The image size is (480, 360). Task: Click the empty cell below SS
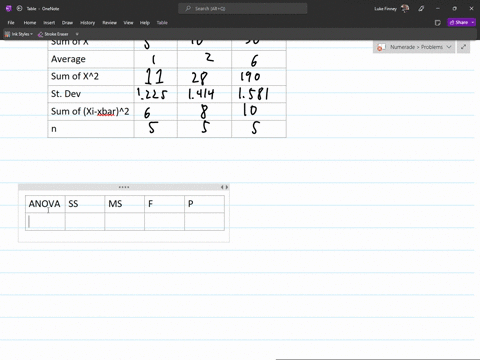coord(85,222)
